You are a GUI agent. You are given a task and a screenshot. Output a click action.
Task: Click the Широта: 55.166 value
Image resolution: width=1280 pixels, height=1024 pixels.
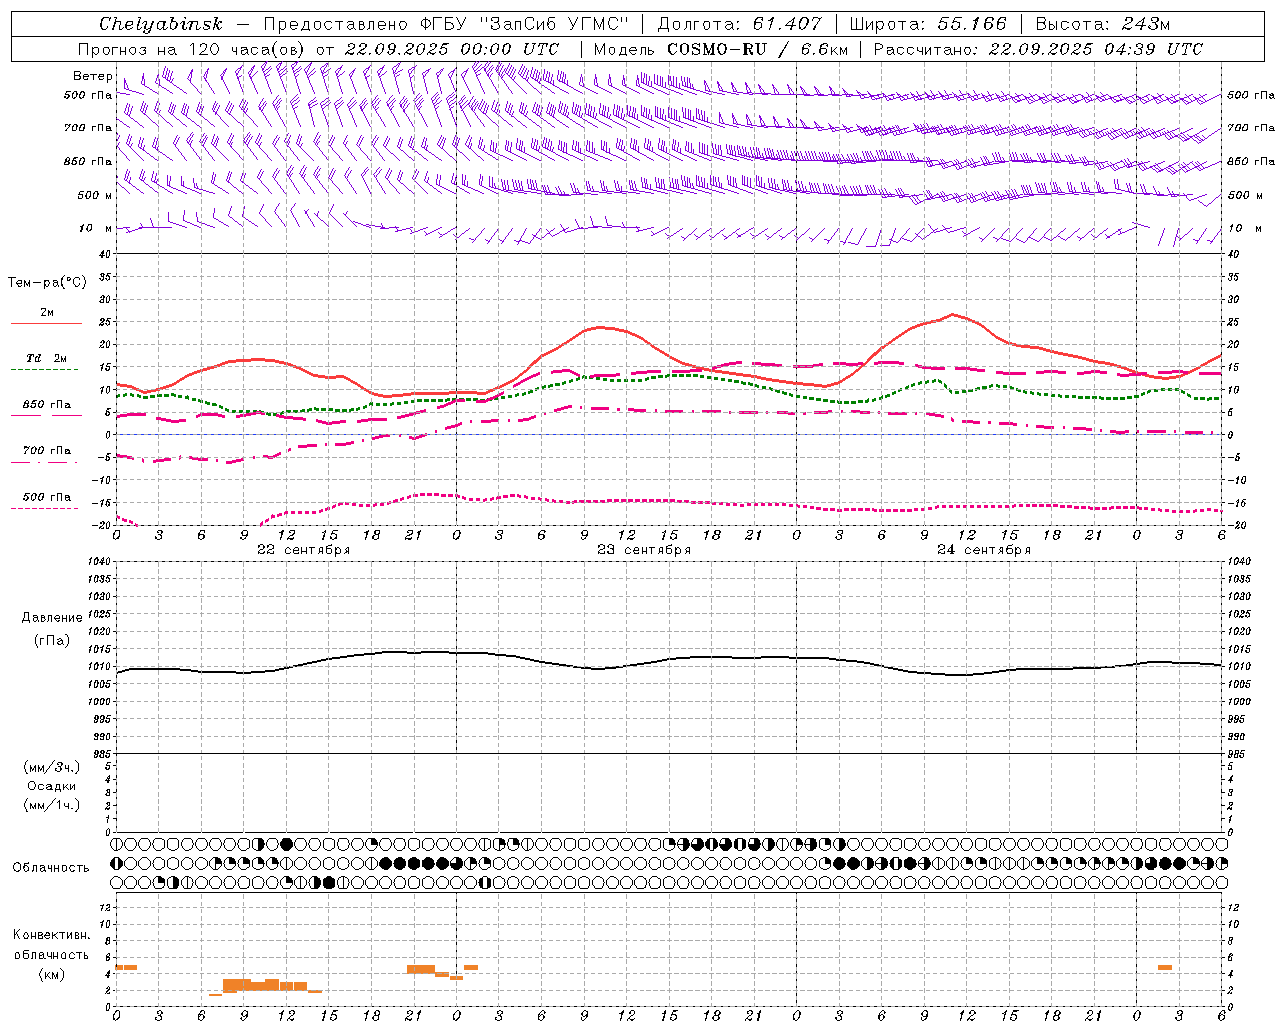pos(928,24)
